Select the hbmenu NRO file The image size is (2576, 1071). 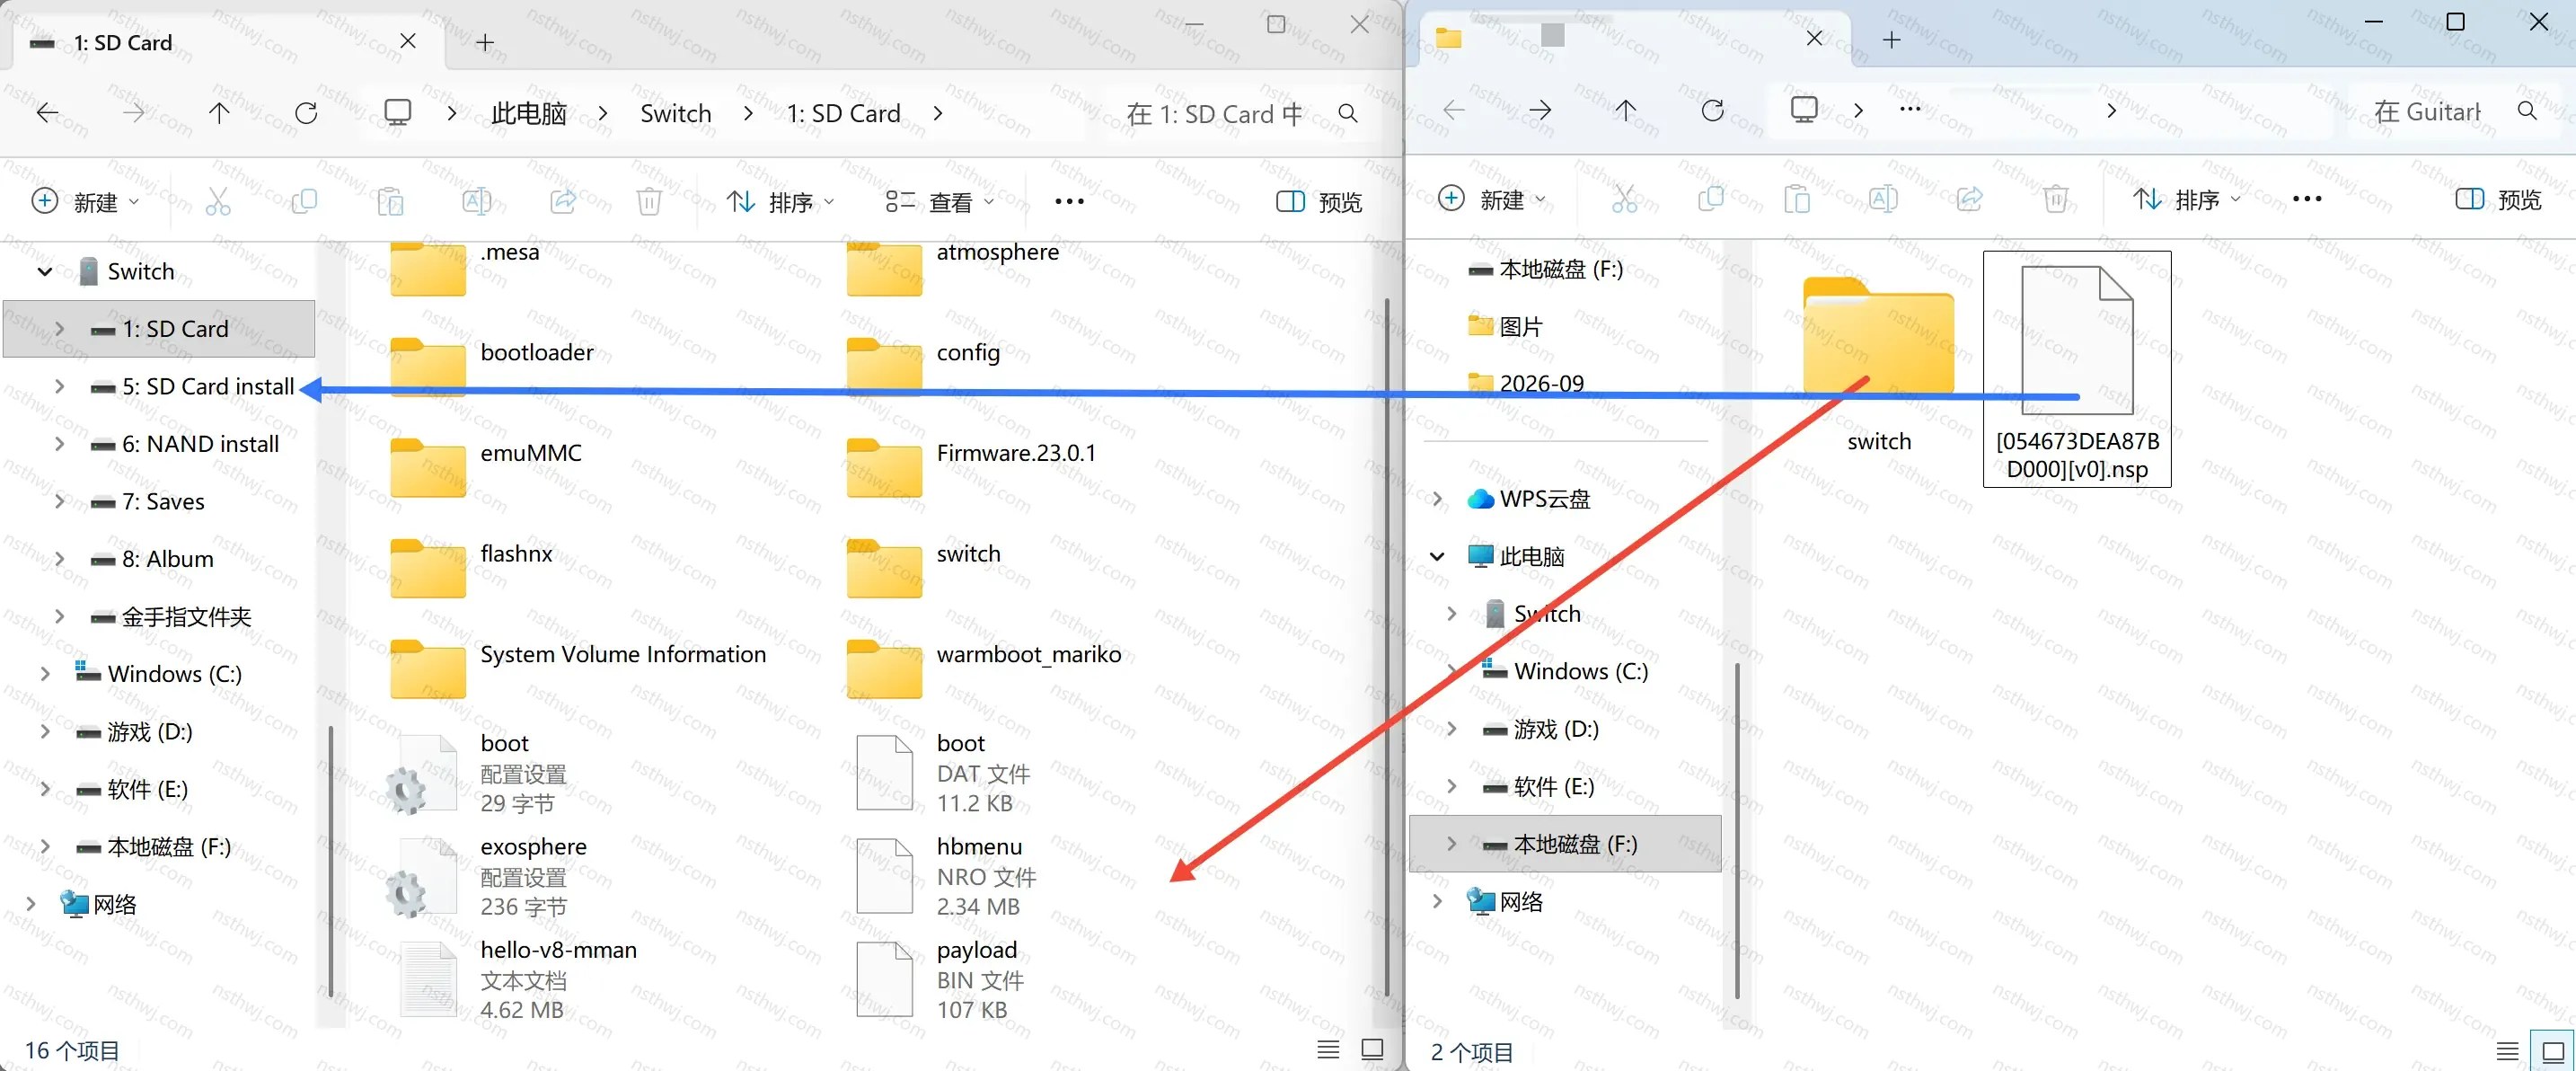[x=947, y=876]
